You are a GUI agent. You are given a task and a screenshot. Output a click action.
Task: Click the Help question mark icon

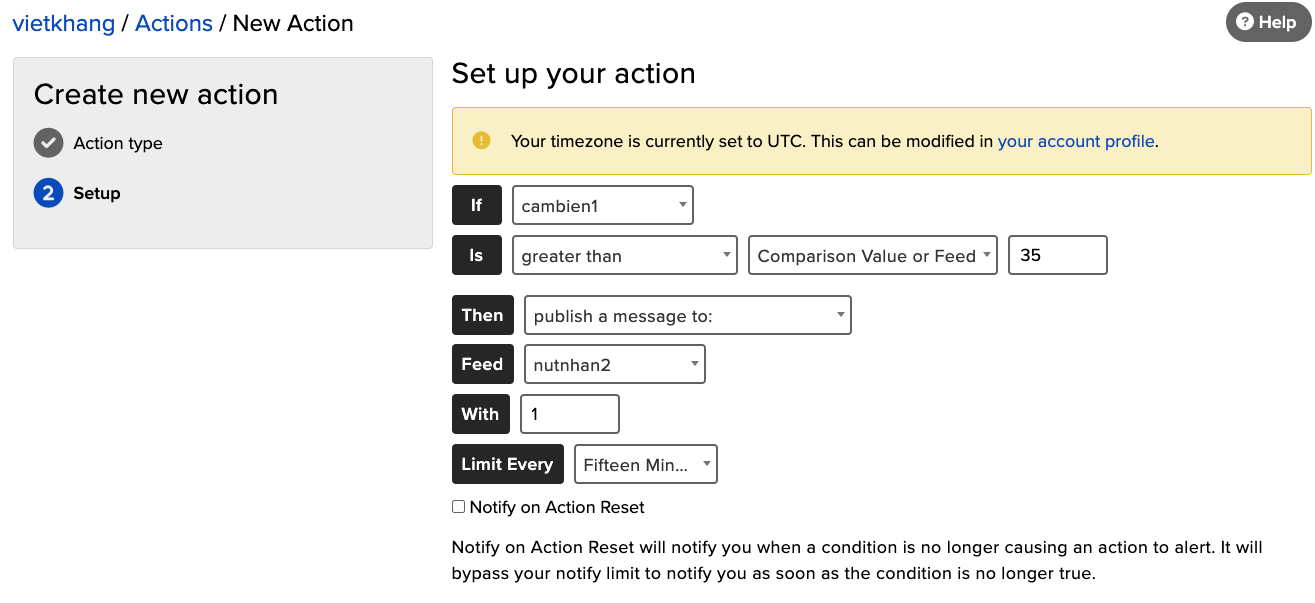(x=1245, y=22)
